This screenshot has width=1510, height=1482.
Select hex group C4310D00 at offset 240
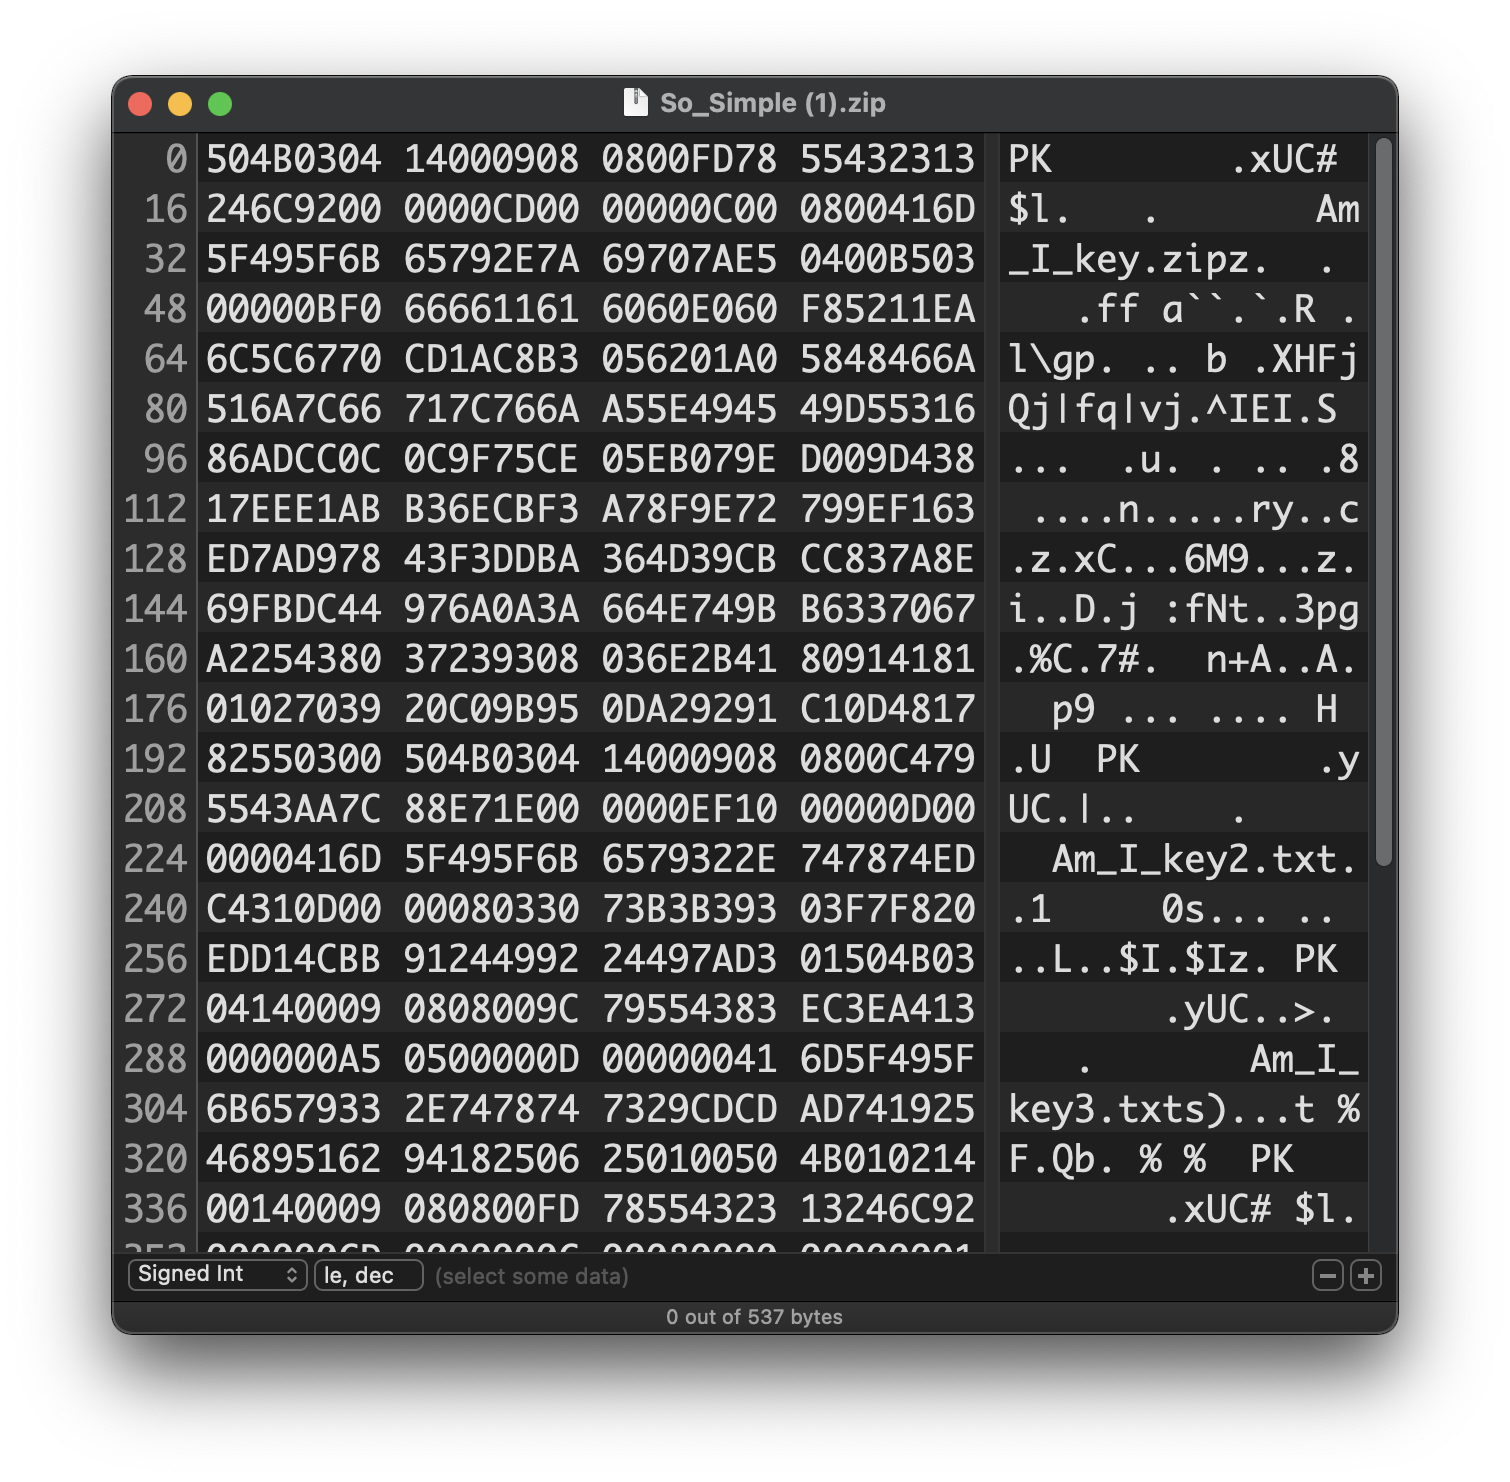click(293, 909)
